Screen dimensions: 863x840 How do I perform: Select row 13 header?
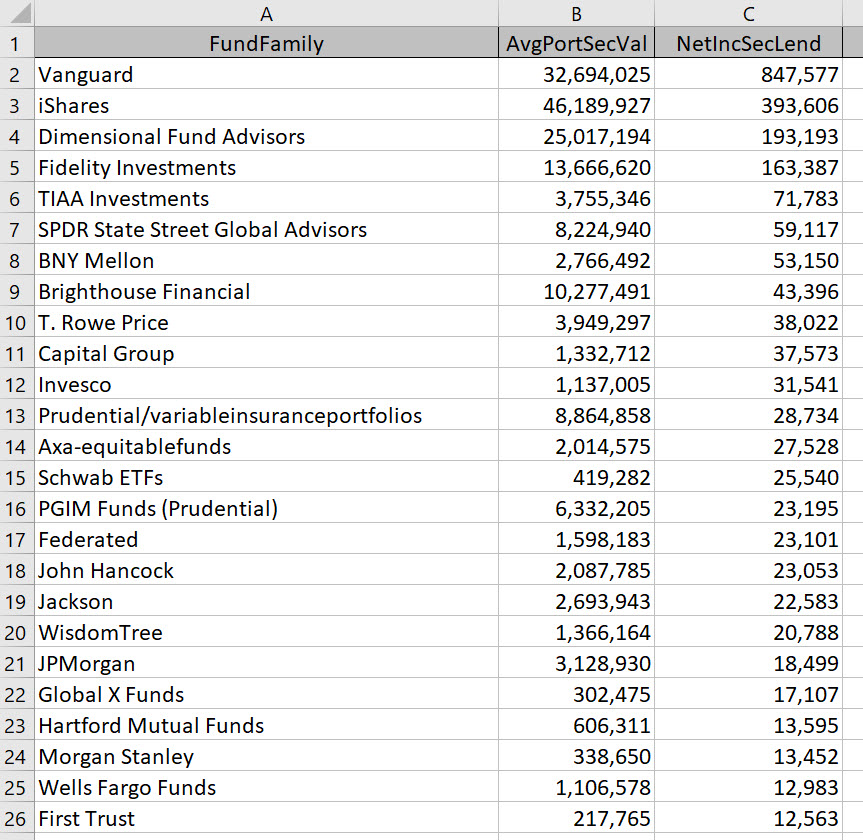coord(17,416)
